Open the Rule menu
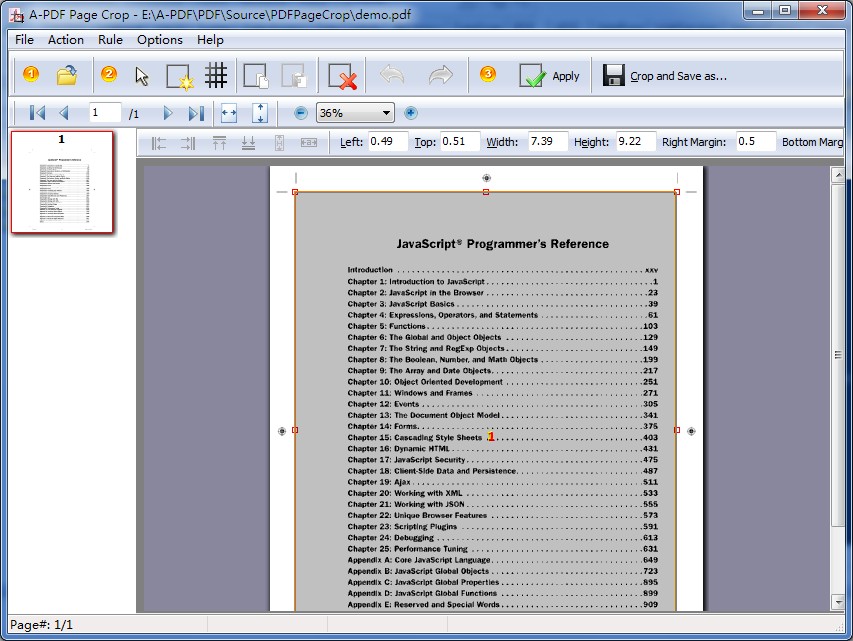The image size is (853, 641). click(110, 40)
